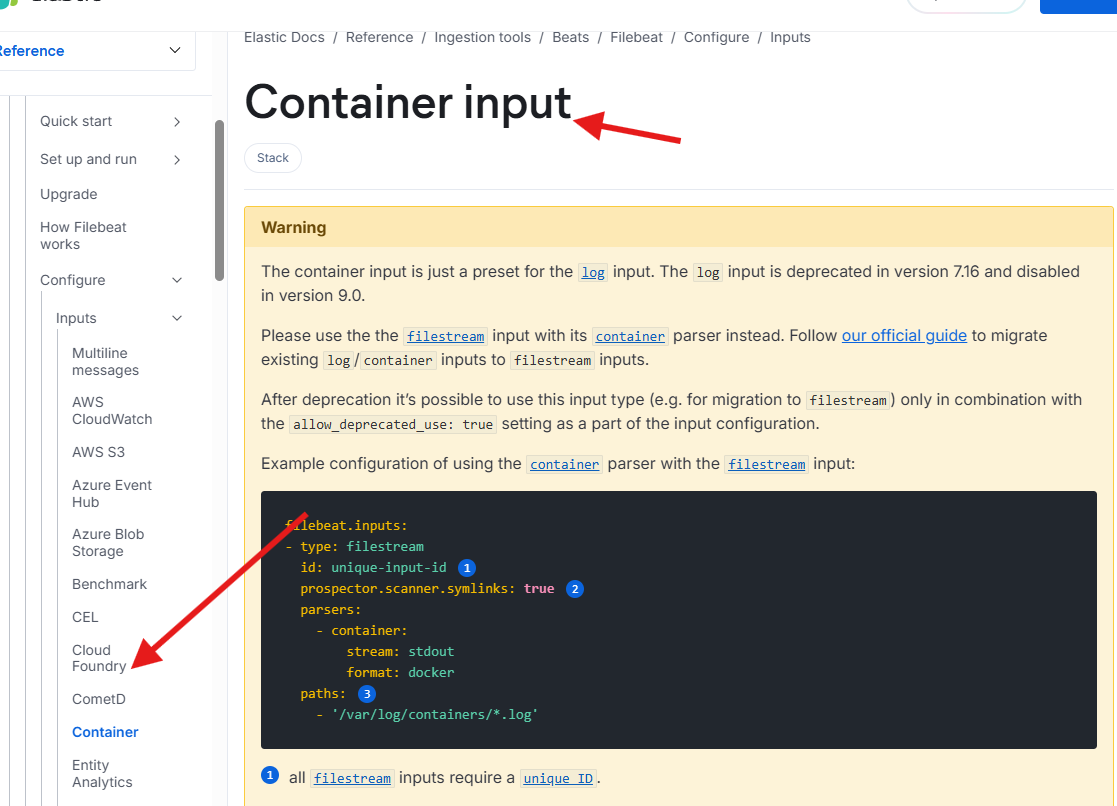Follow filestream link in second warning paragraph
Image resolution: width=1117 pixels, height=806 pixels.
point(445,336)
